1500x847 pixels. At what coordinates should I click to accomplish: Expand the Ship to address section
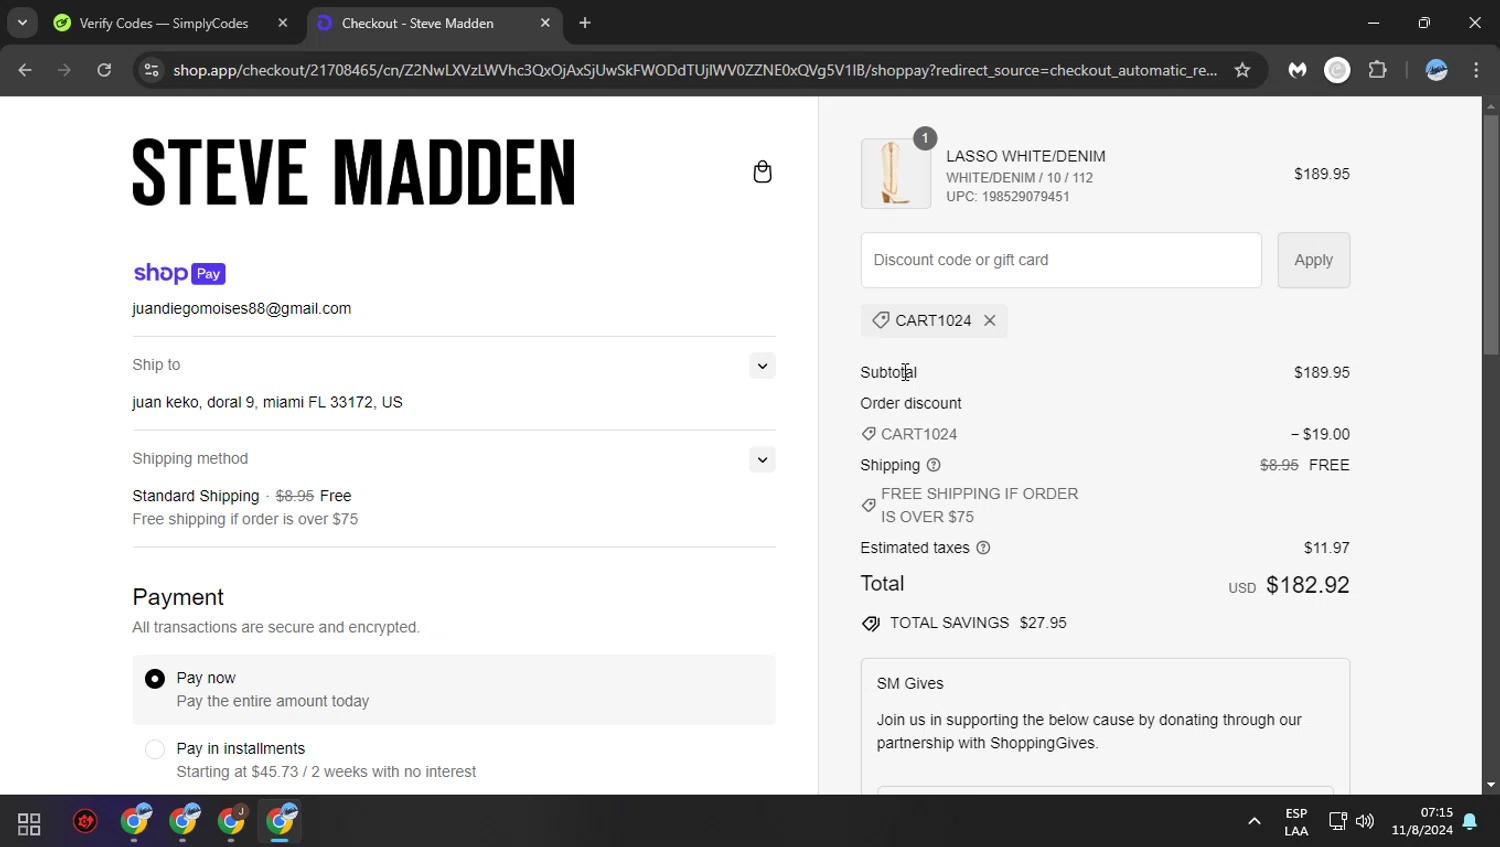pyautogui.click(x=762, y=365)
